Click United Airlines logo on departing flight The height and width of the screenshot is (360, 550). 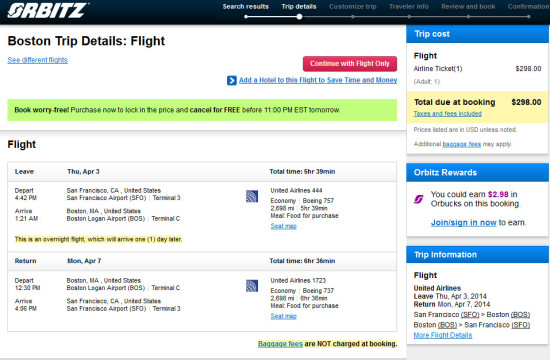pyautogui.click(x=252, y=196)
